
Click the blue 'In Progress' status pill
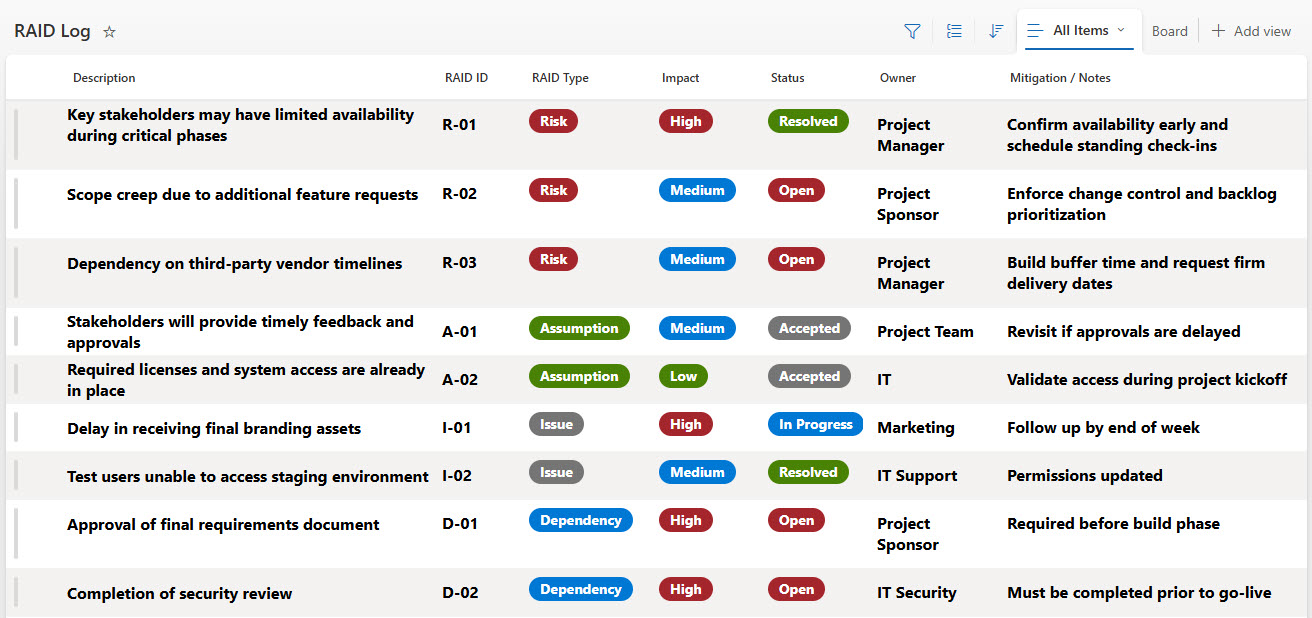click(815, 425)
